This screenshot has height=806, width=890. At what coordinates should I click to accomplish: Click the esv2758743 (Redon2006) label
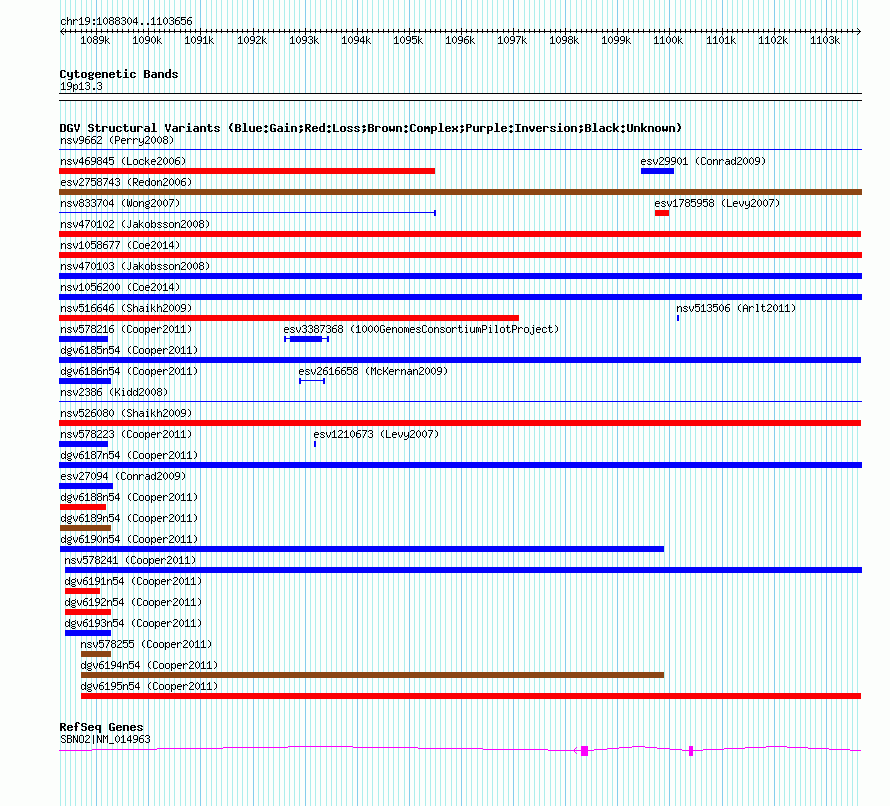pyautogui.click(x=126, y=182)
